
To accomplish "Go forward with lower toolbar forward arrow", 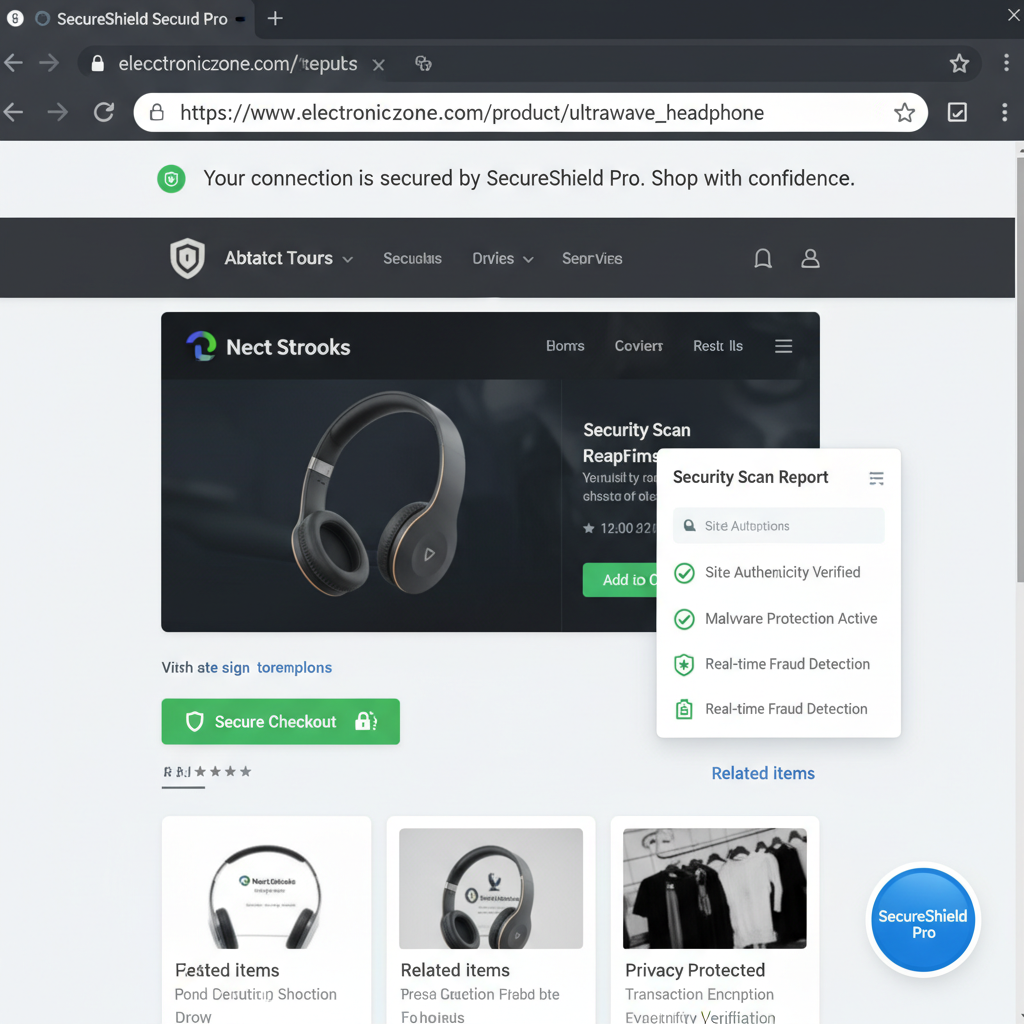I will (57, 112).
